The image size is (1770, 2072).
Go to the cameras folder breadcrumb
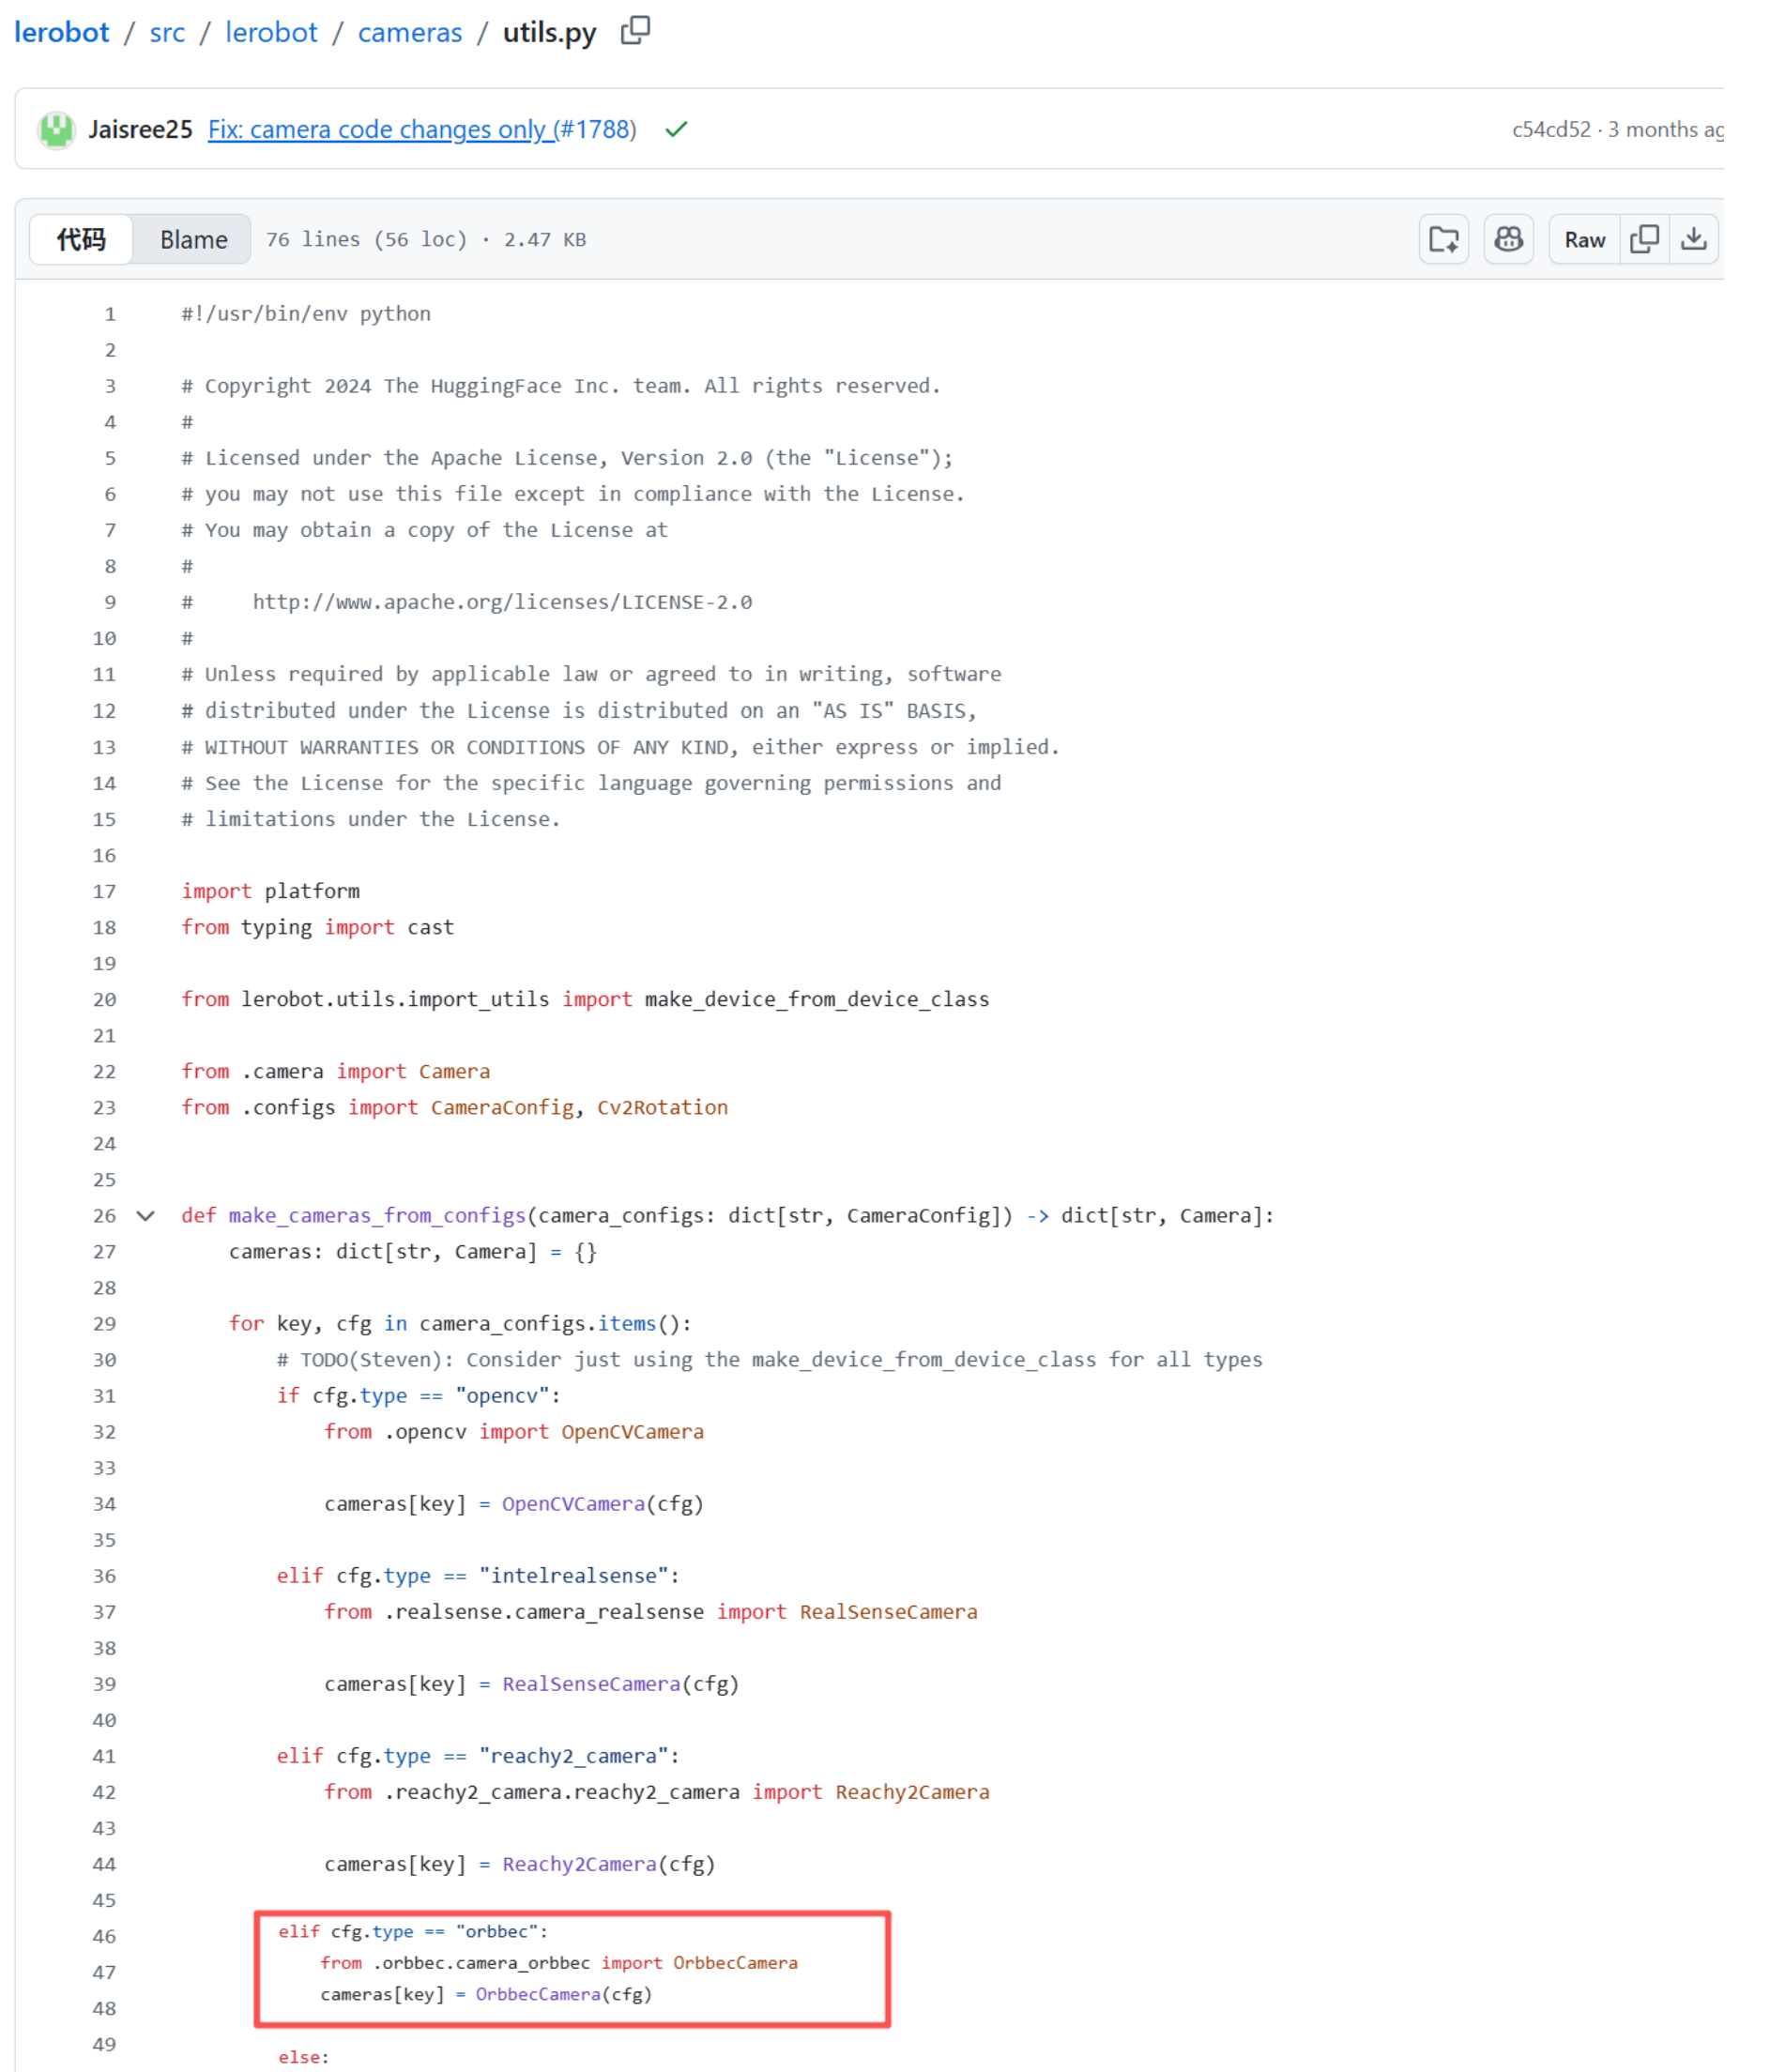pos(410,33)
